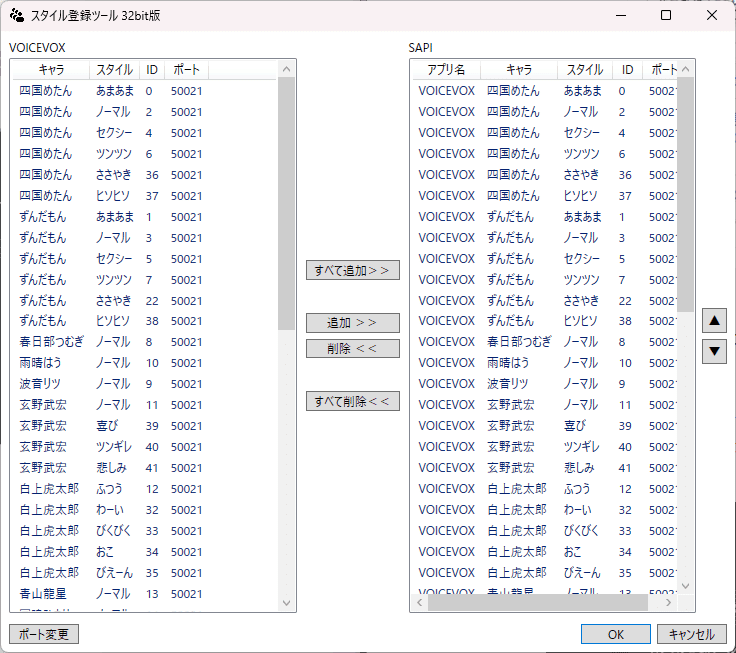The image size is (736, 653).
Task: Select 春日部つむぎ row in SAPI list
Action: pyautogui.click(x=545, y=342)
